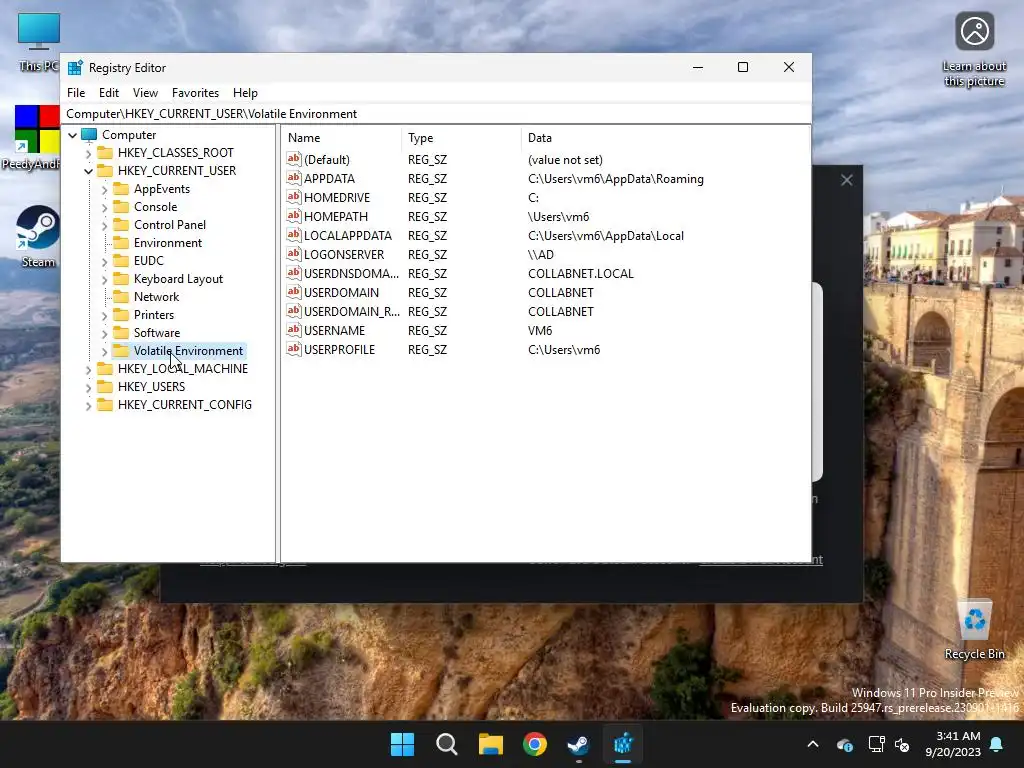
Task: Select the Steam desktop shortcut
Action: pyautogui.click(x=38, y=236)
